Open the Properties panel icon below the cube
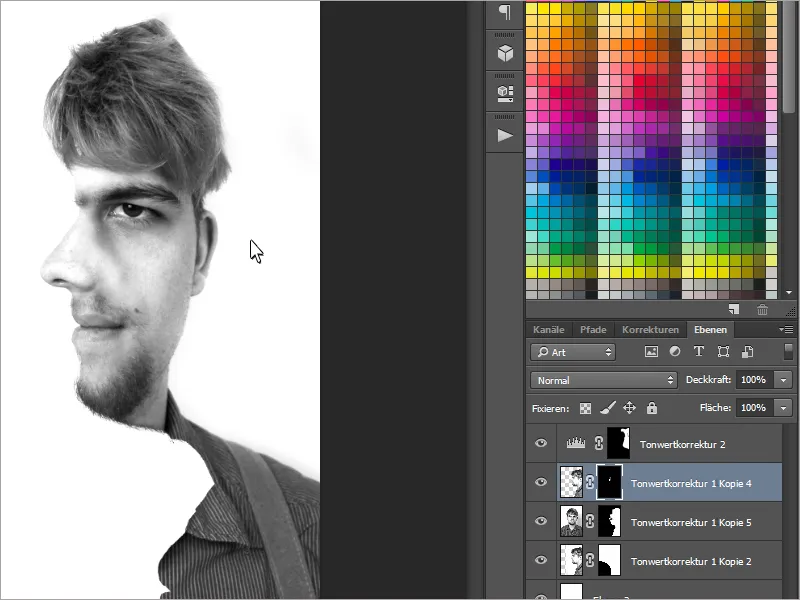Screen dimensions: 800x600 point(505,94)
